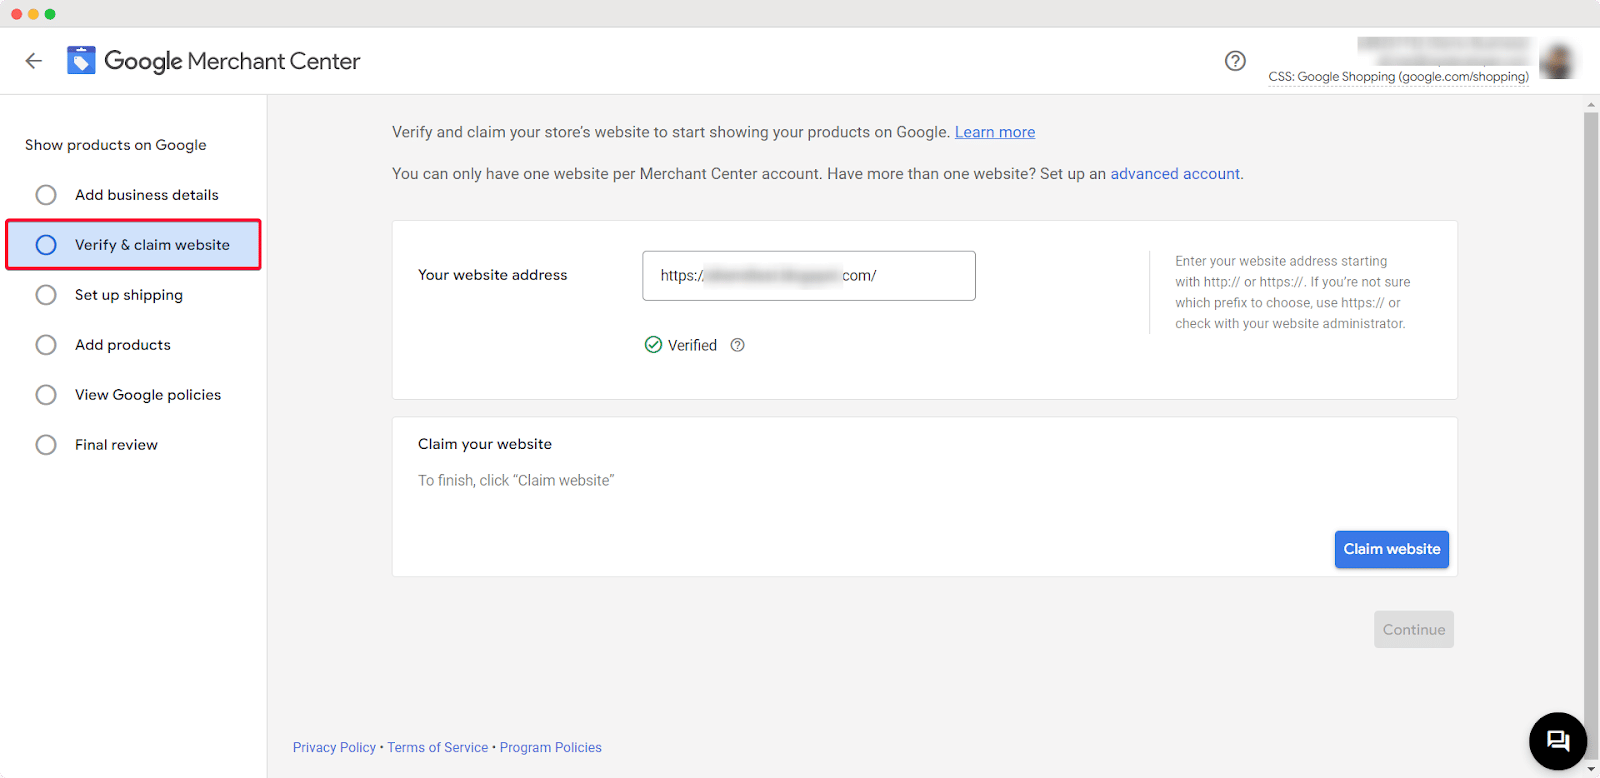This screenshot has height=778, width=1600.
Task: Click the Claim website button
Action: pyautogui.click(x=1391, y=549)
